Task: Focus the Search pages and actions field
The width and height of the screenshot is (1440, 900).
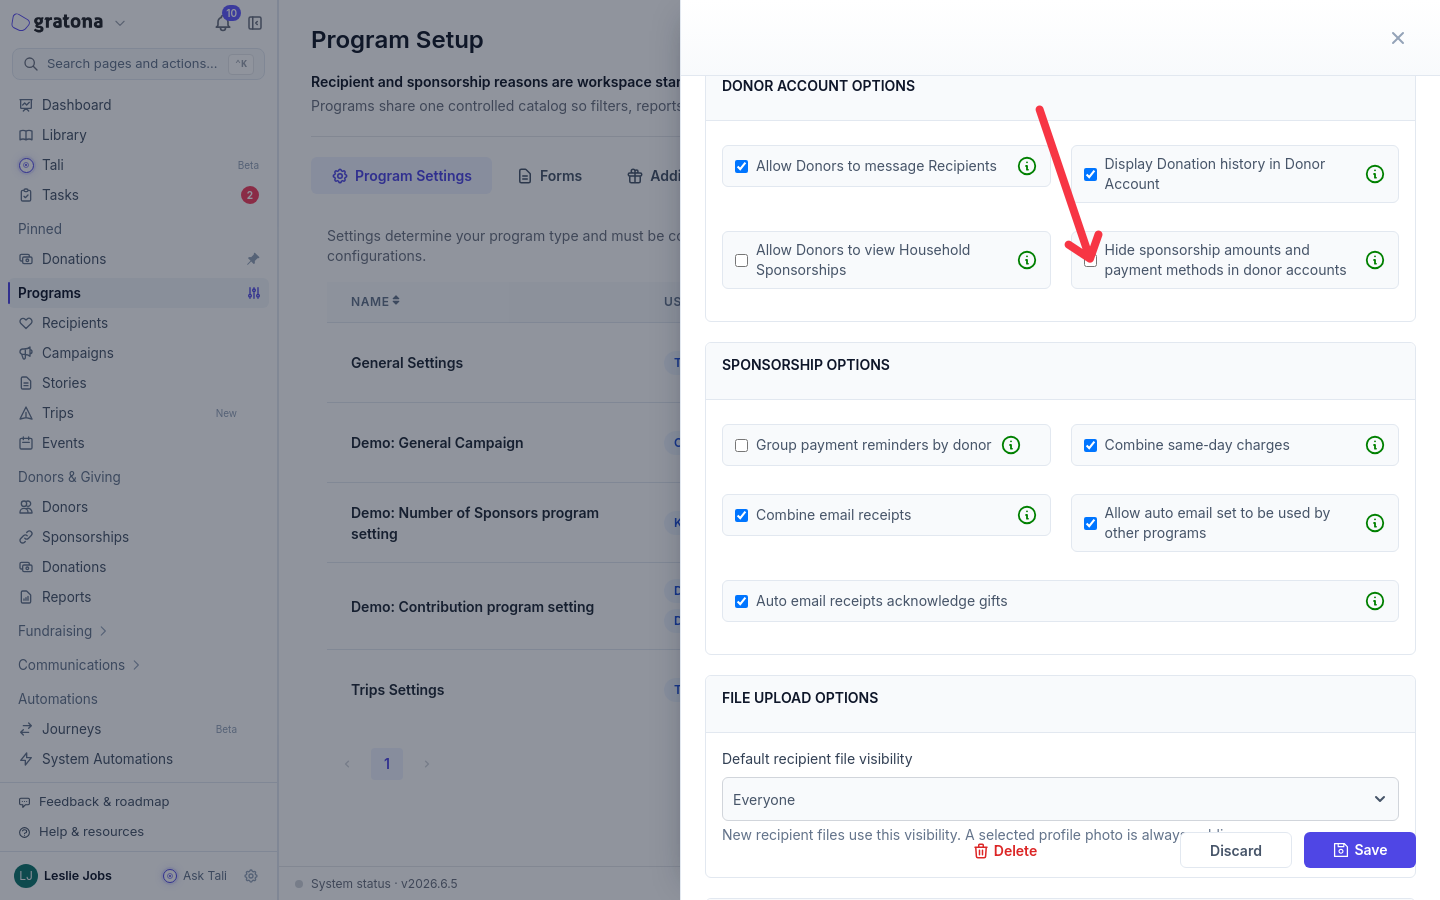Action: (138, 64)
